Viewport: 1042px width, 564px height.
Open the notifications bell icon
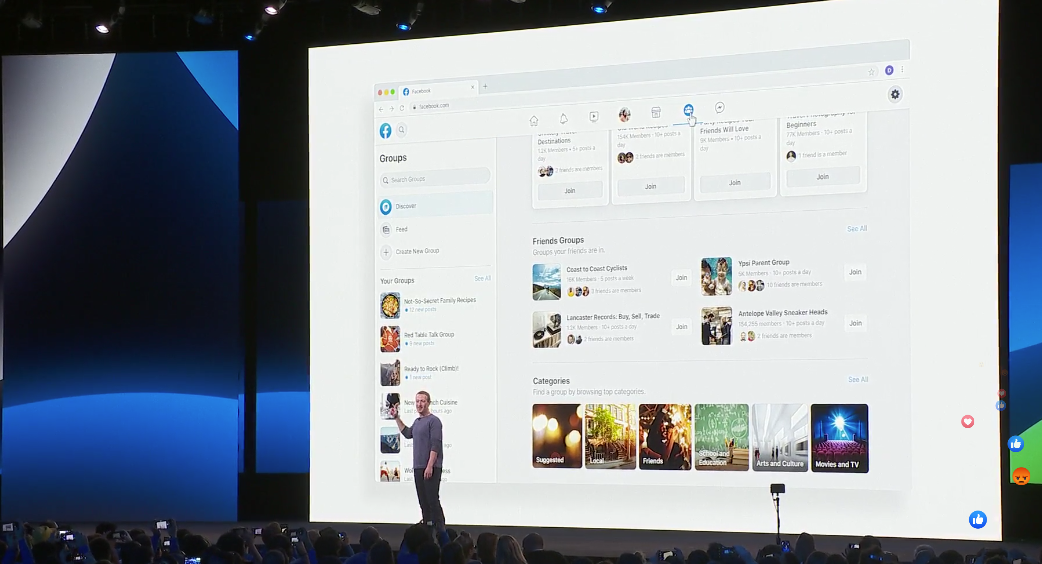click(x=563, y=118)
